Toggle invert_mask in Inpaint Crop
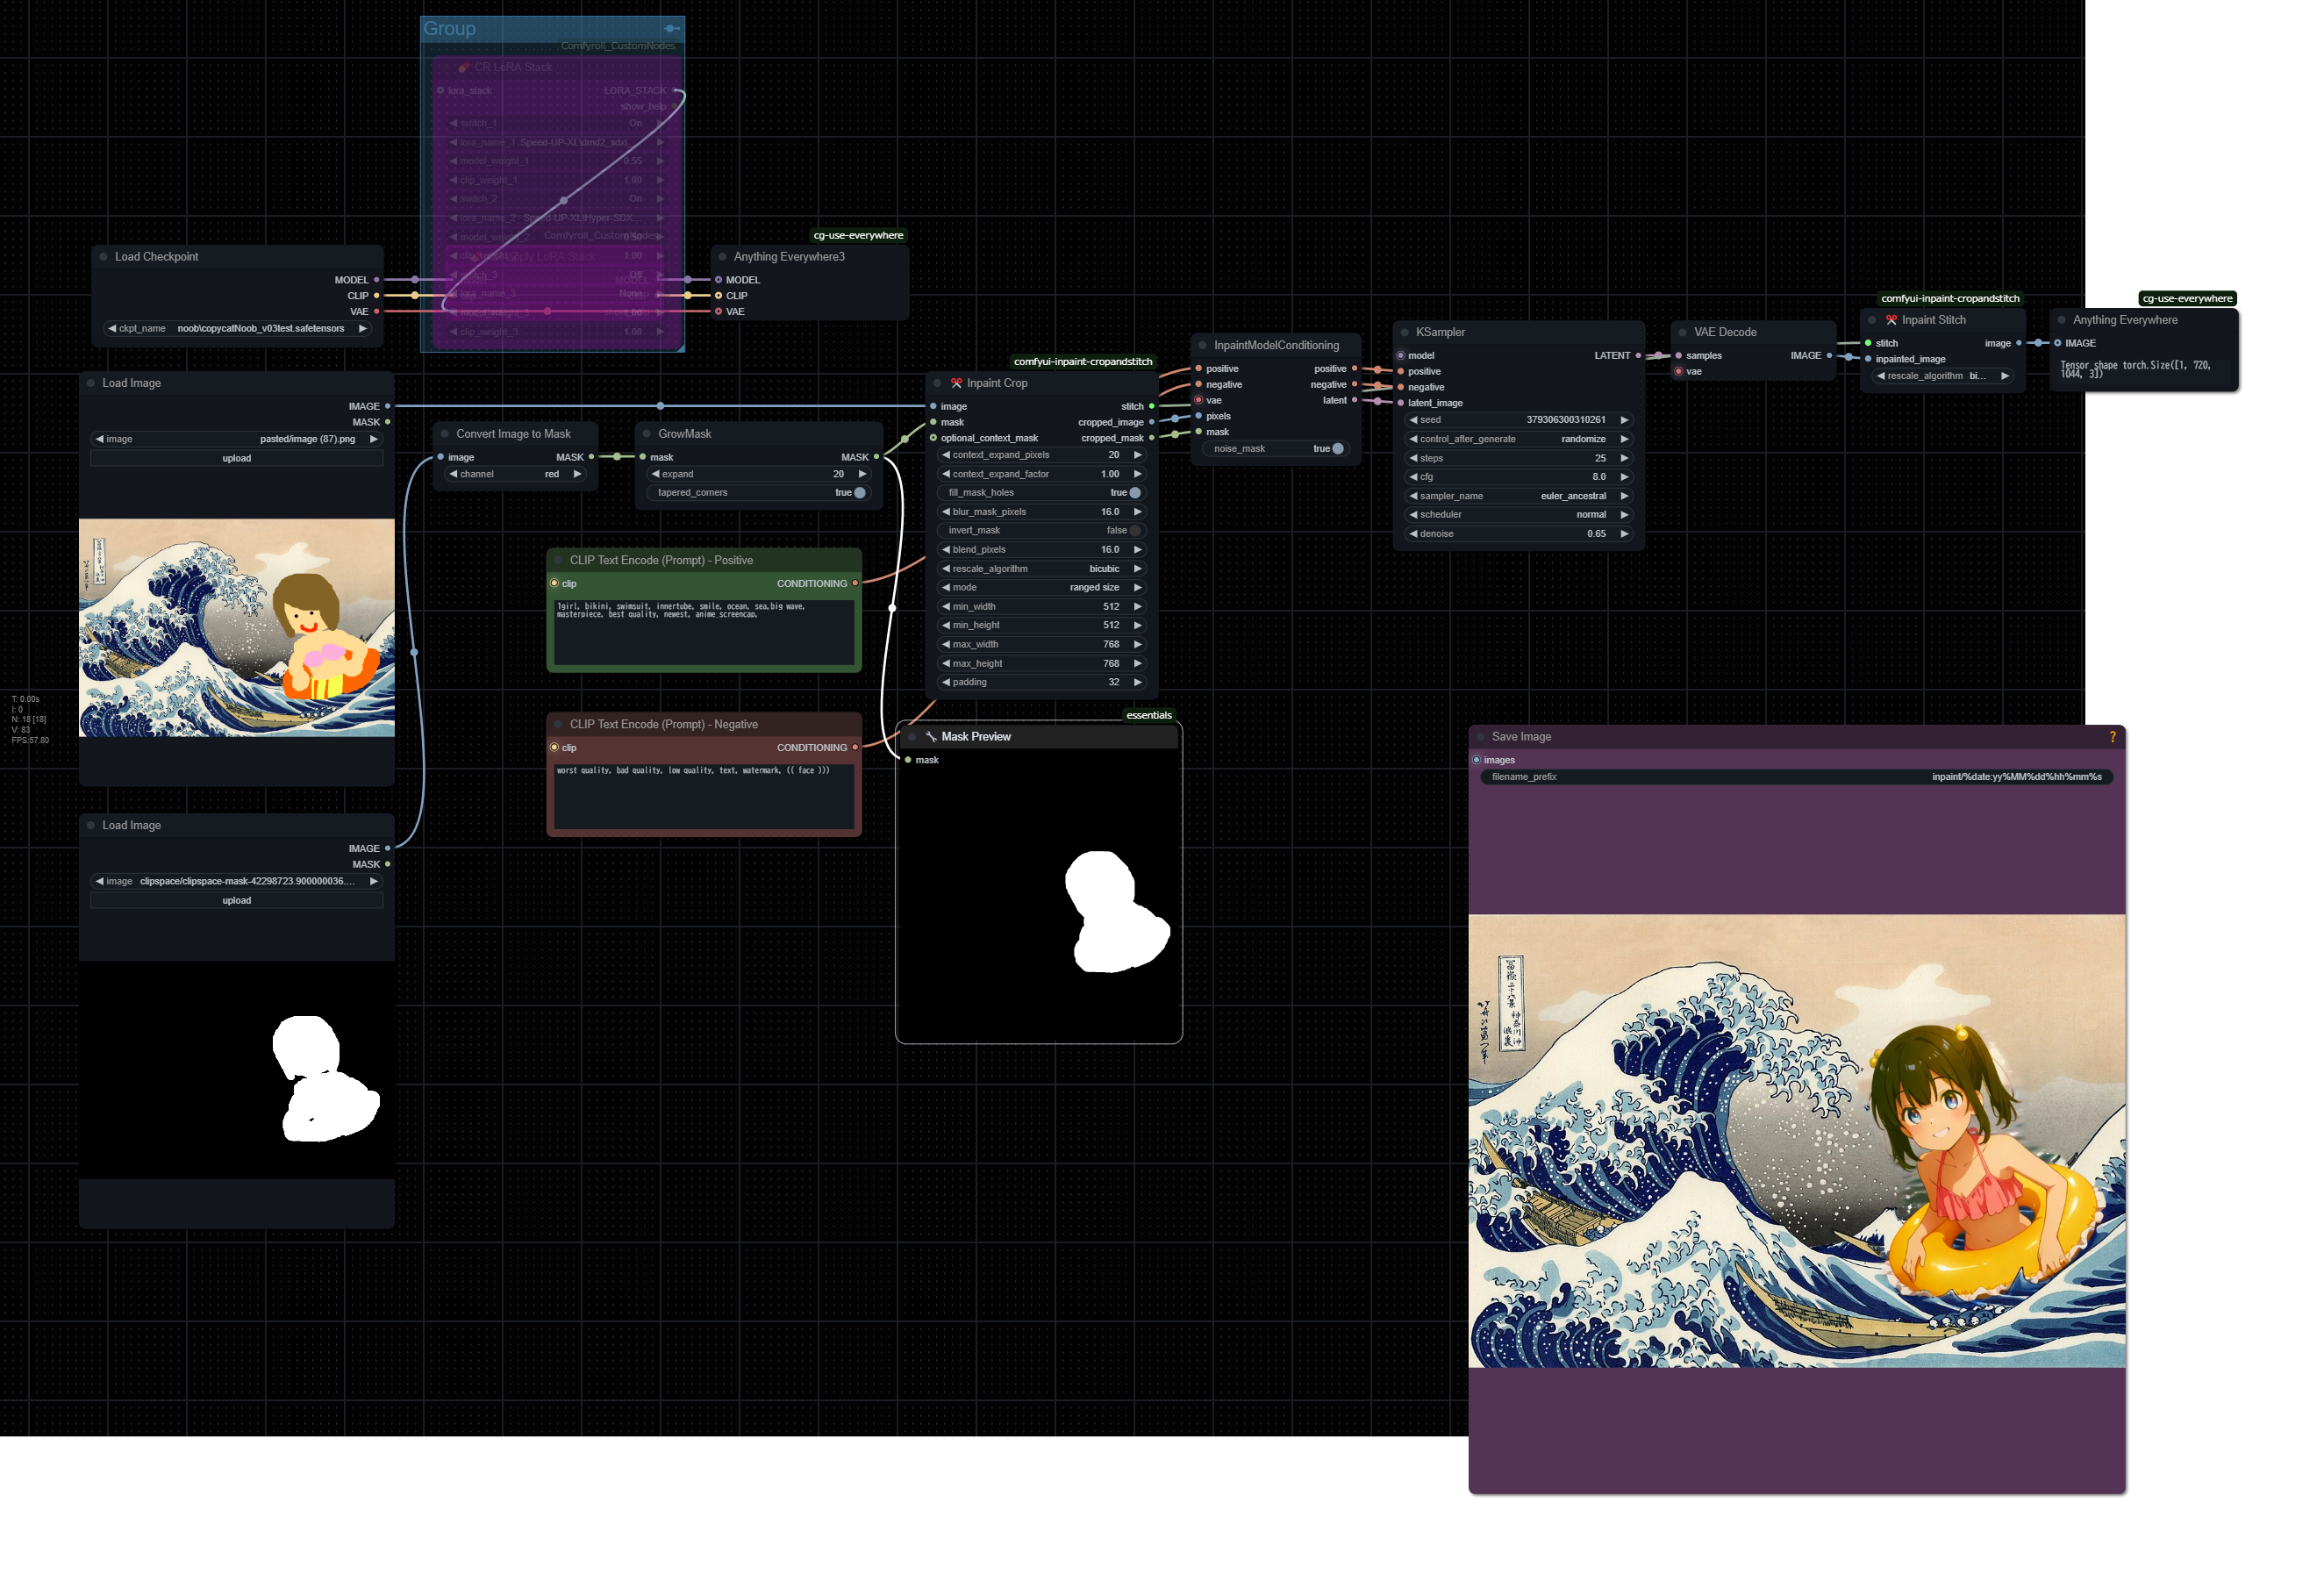Image resolution: width=2317 pixels, height=1596 pixels. tap(1042, 531)
